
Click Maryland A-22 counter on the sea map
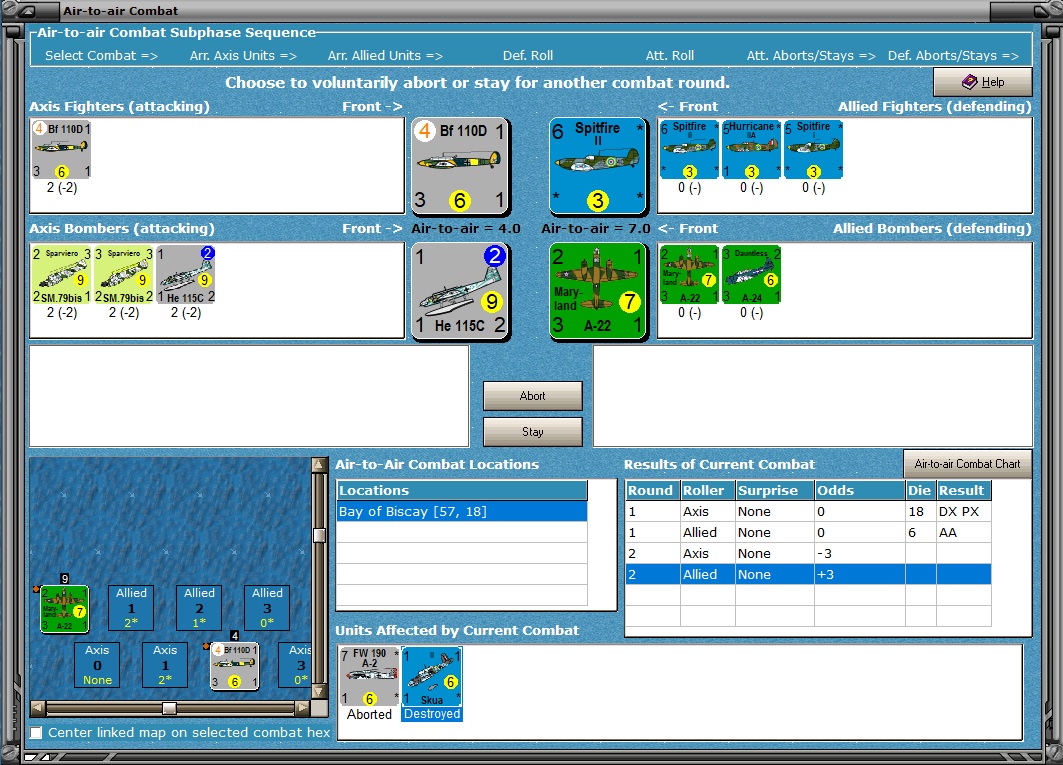(x=64, y=609)
